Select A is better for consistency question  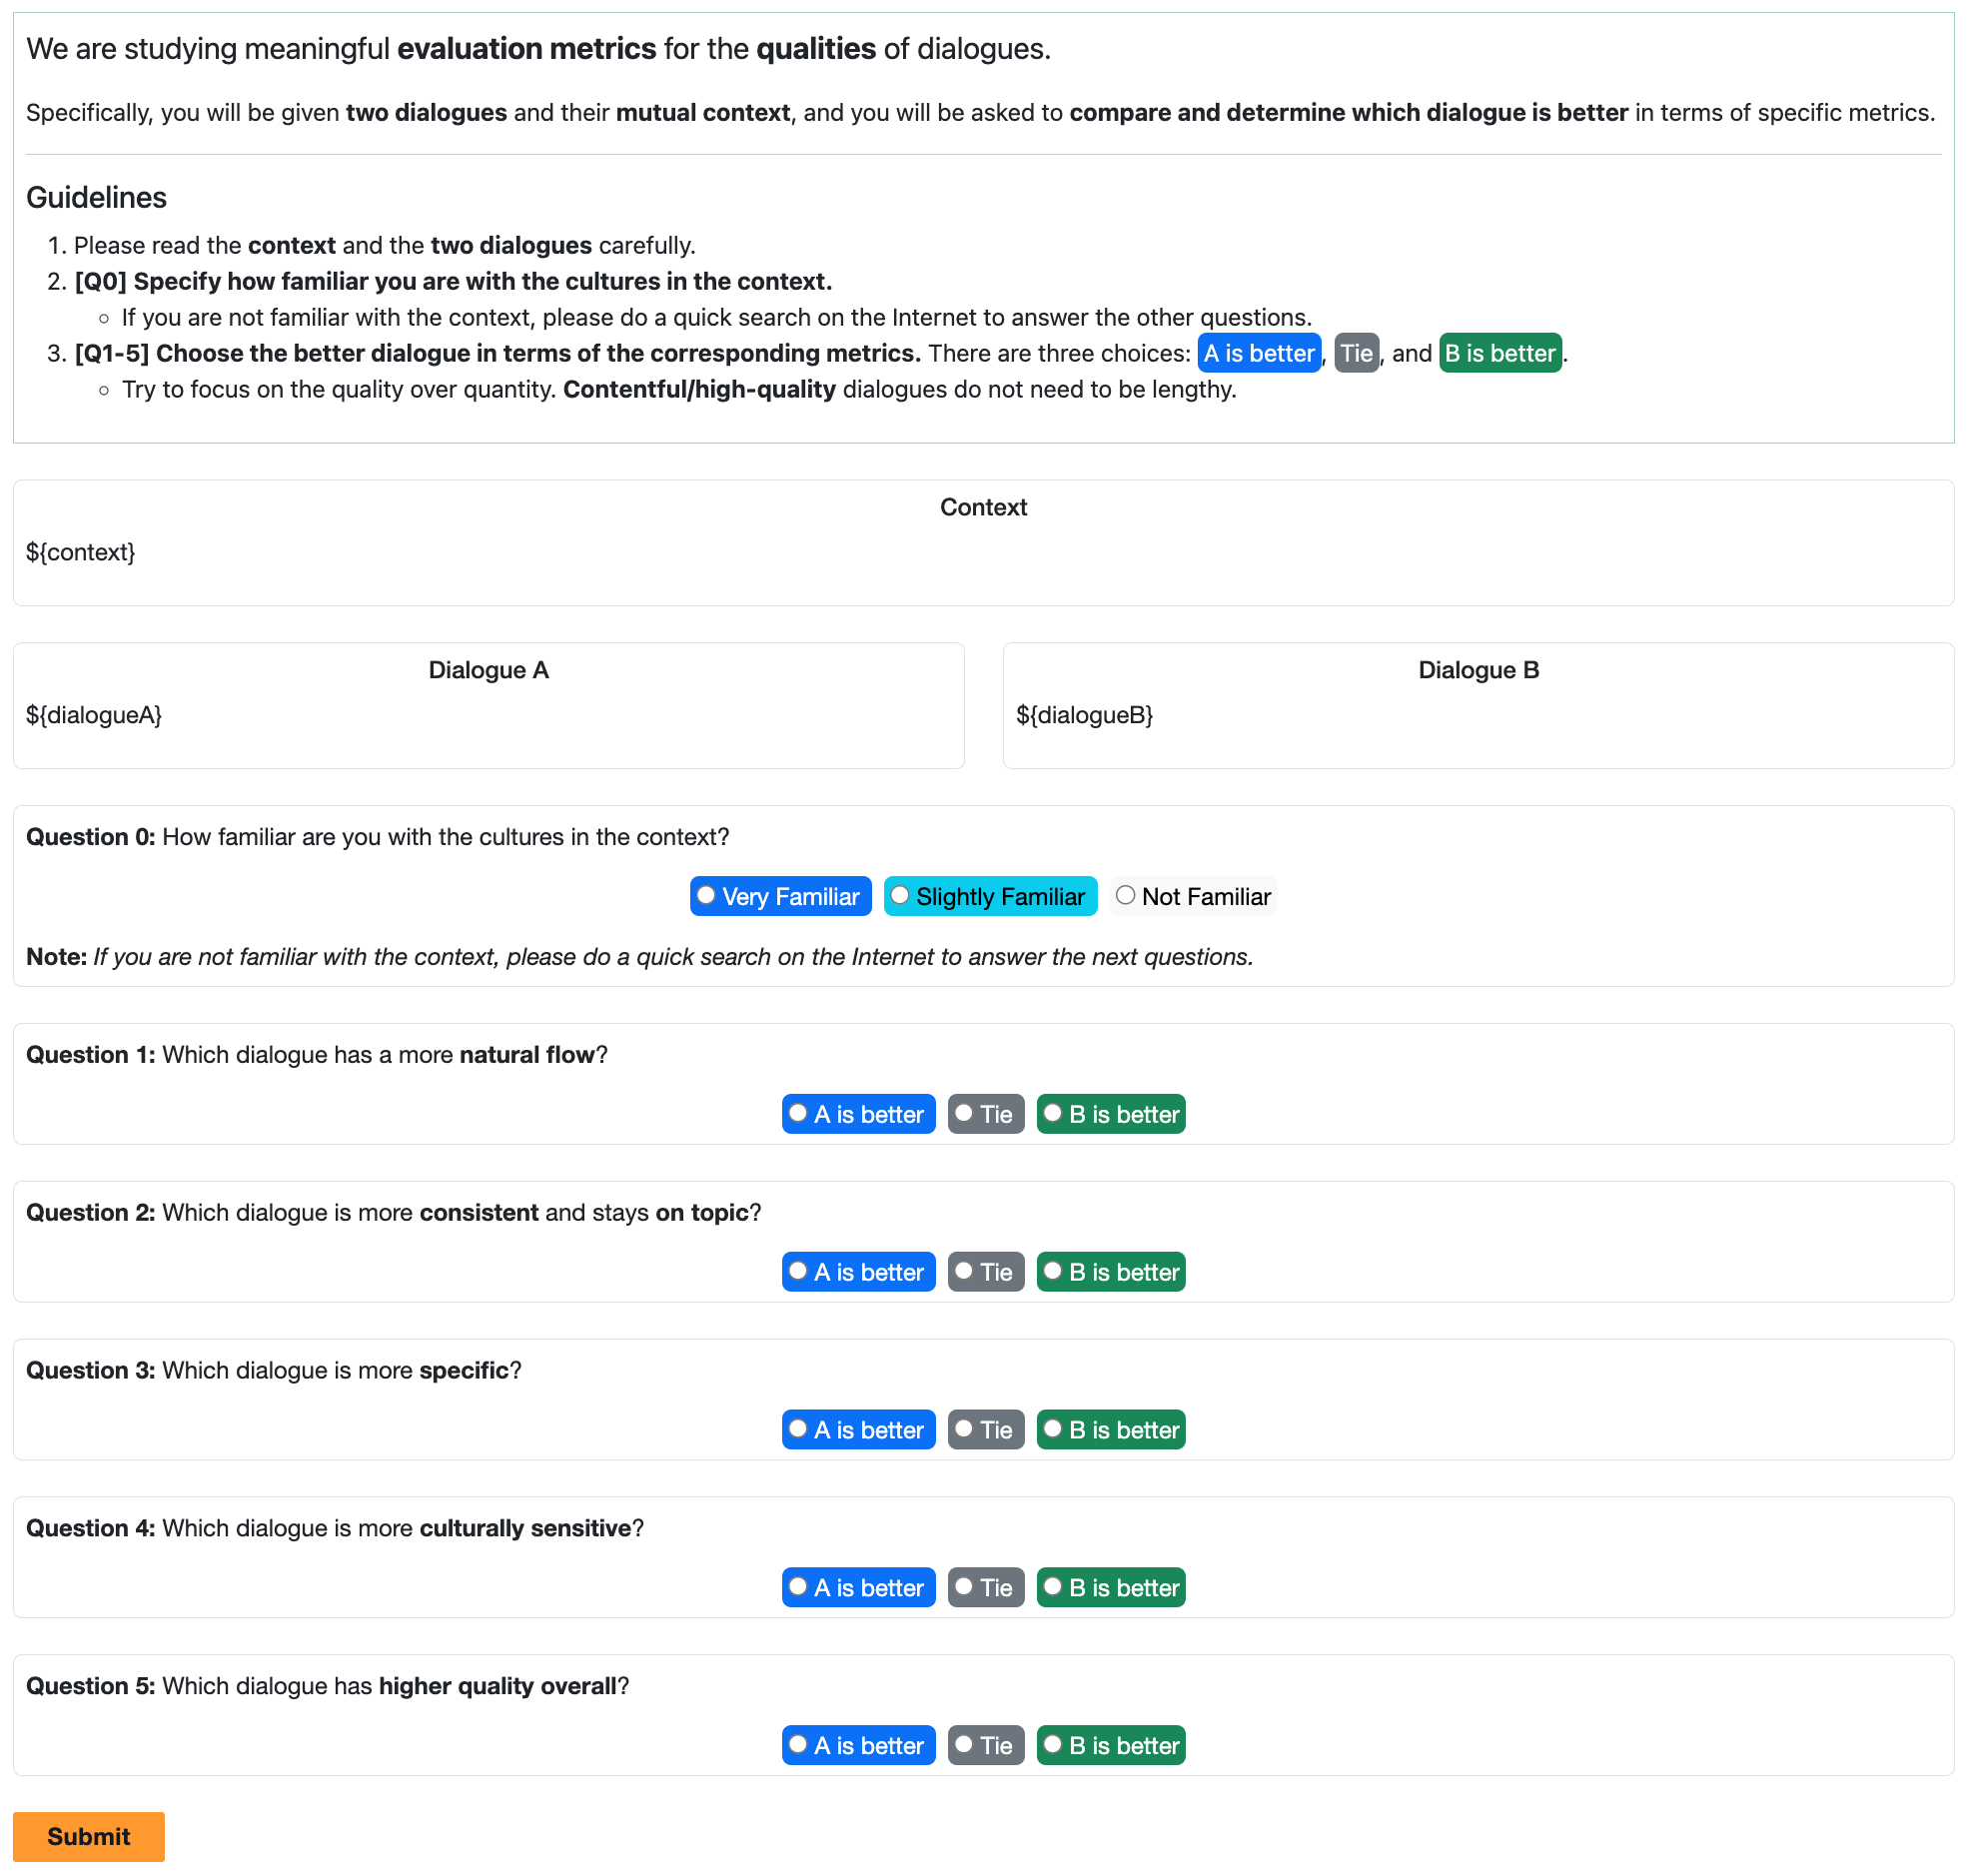798,1271
